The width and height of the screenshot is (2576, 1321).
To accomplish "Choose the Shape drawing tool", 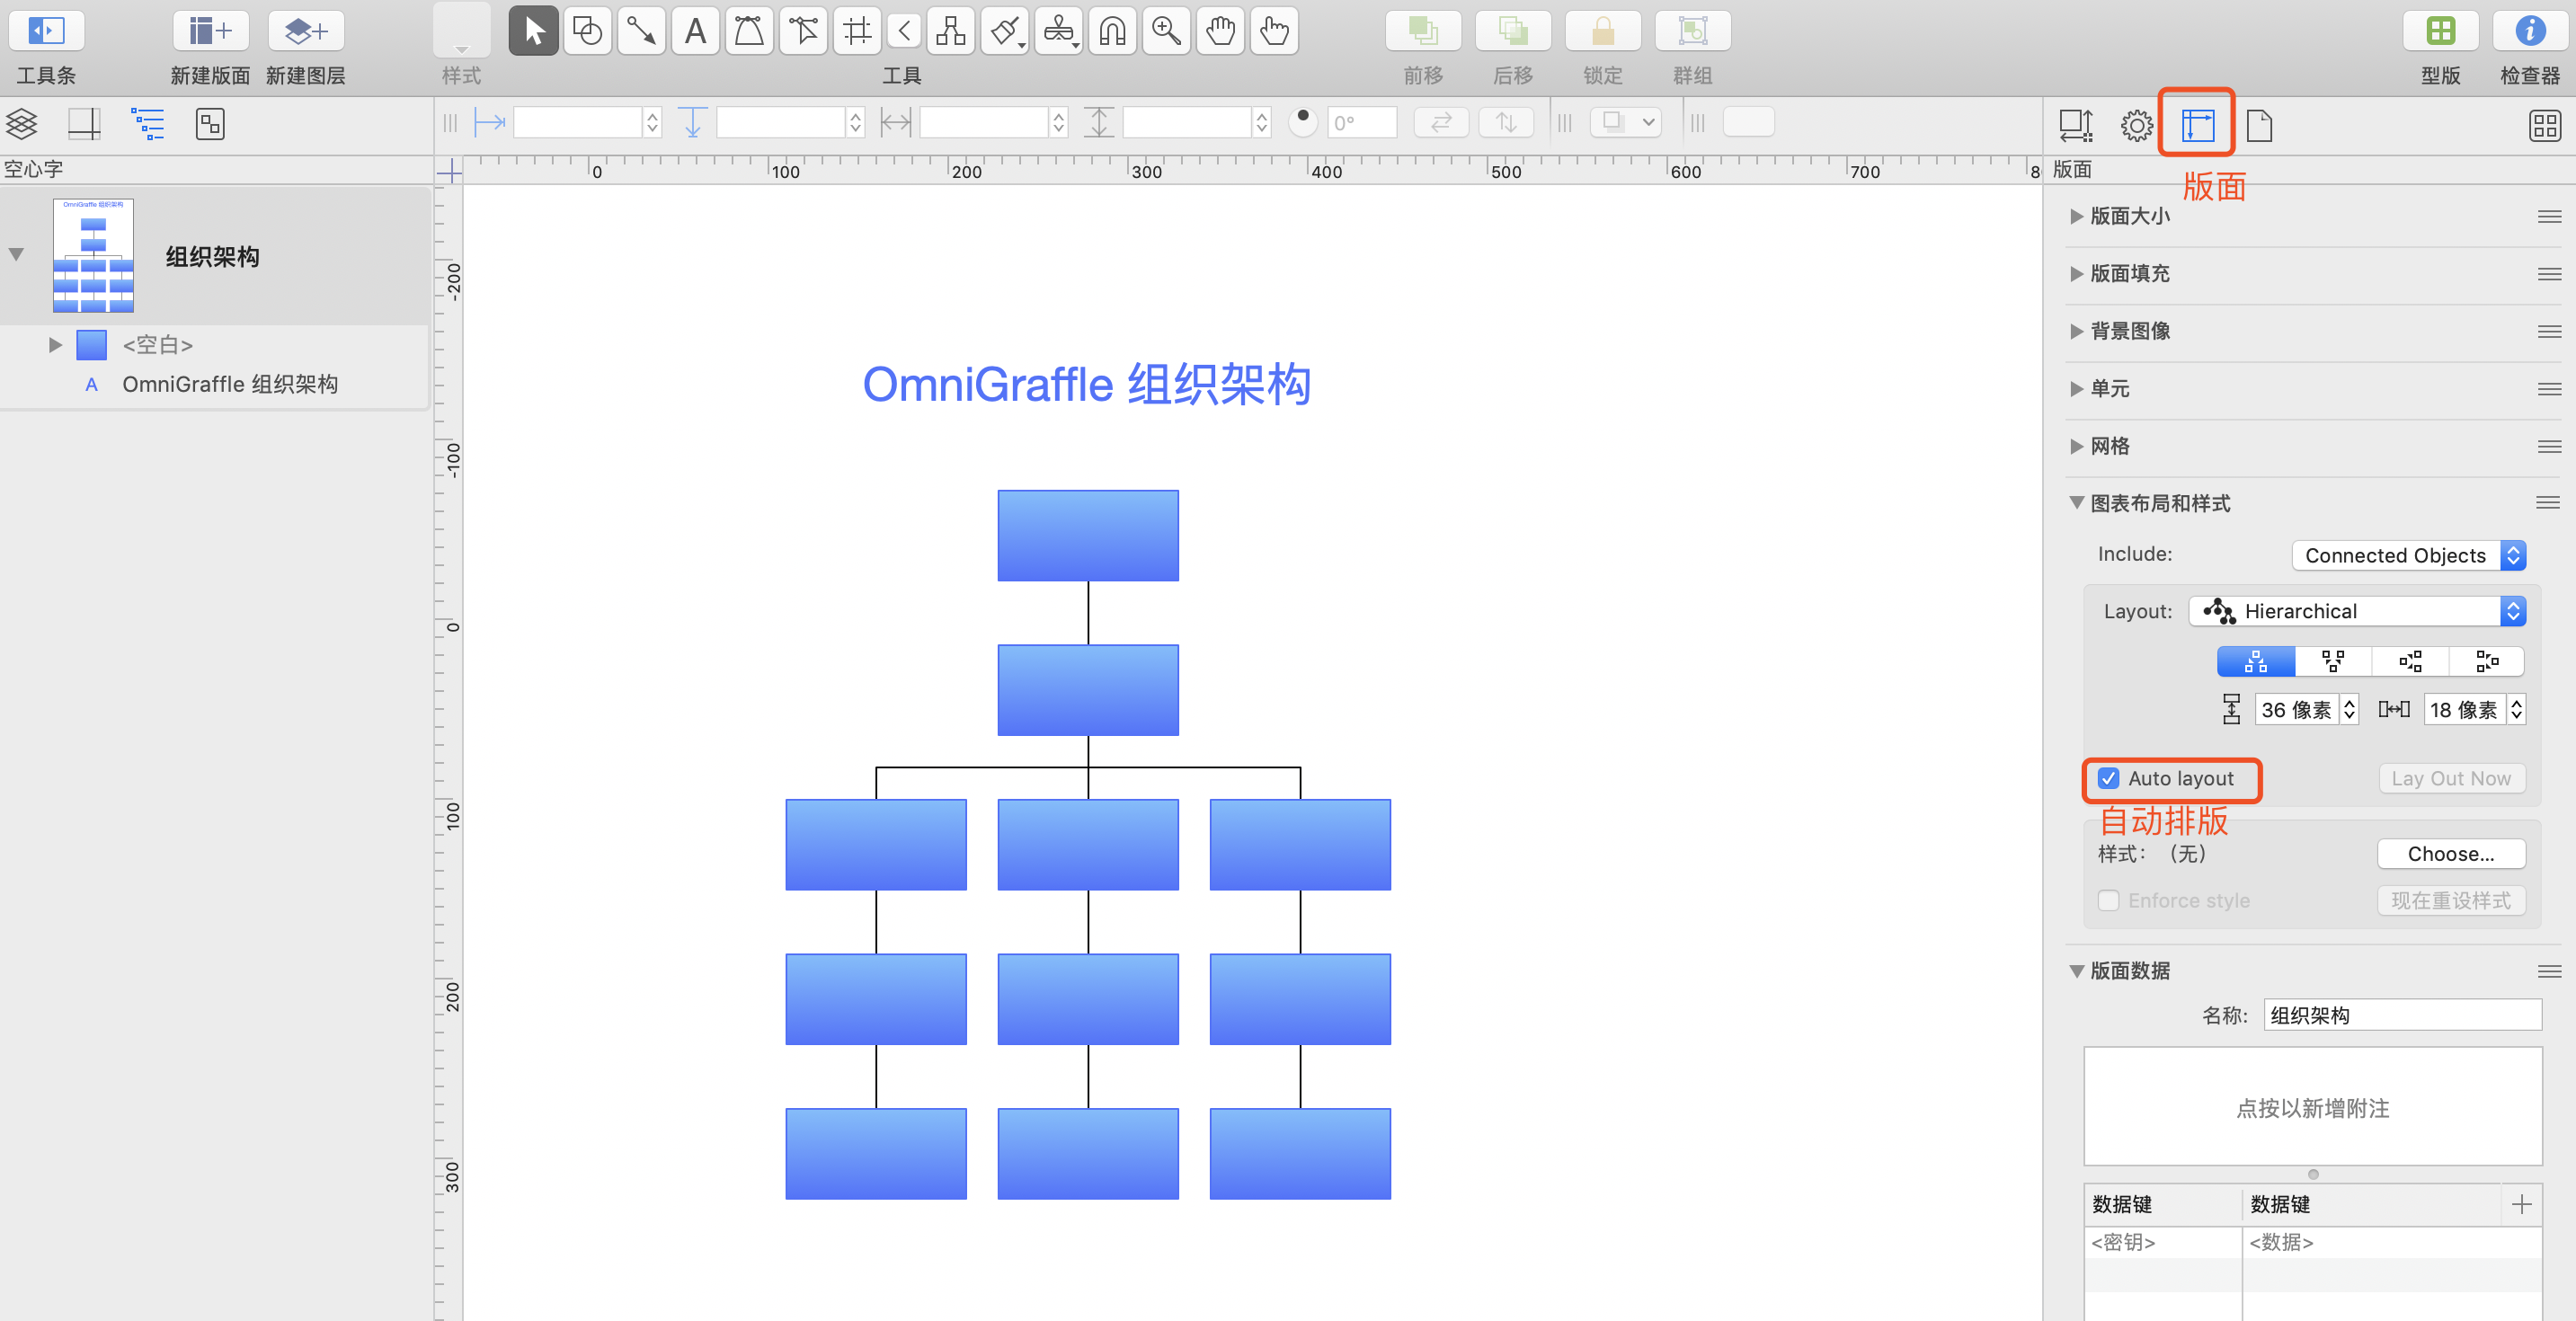I will 587,31.
